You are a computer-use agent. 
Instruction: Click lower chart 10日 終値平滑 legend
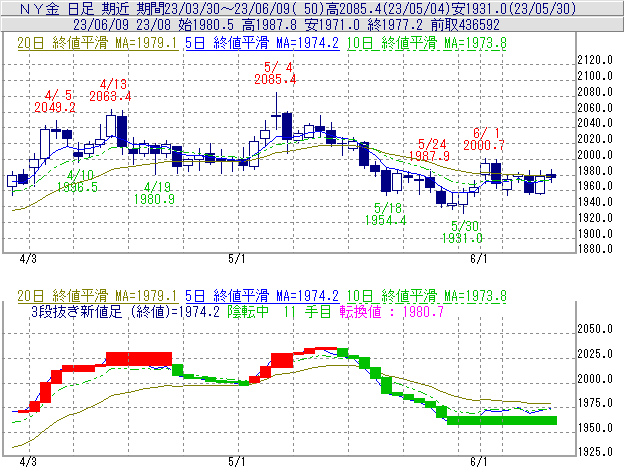(427, 296)
